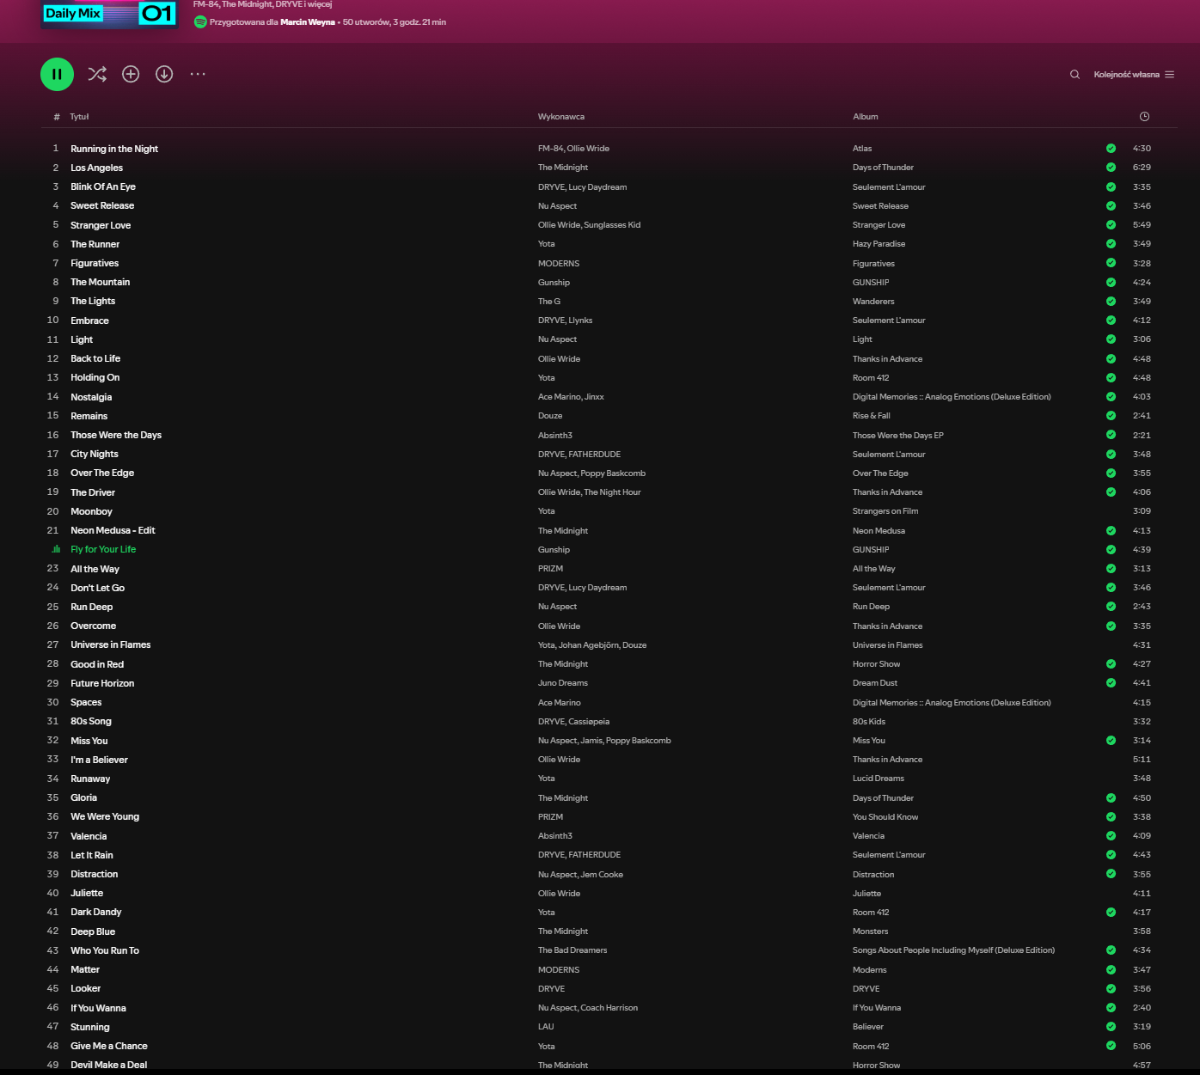Viewport: 1200px width, 1075px height.
Task: Select track title Juliette
Action: point(87,893)
